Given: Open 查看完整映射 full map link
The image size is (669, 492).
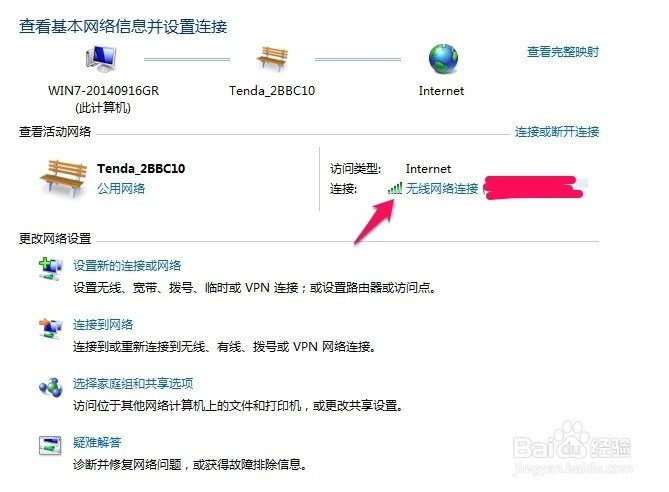Looking at the screenshot, I should (563, 52).
